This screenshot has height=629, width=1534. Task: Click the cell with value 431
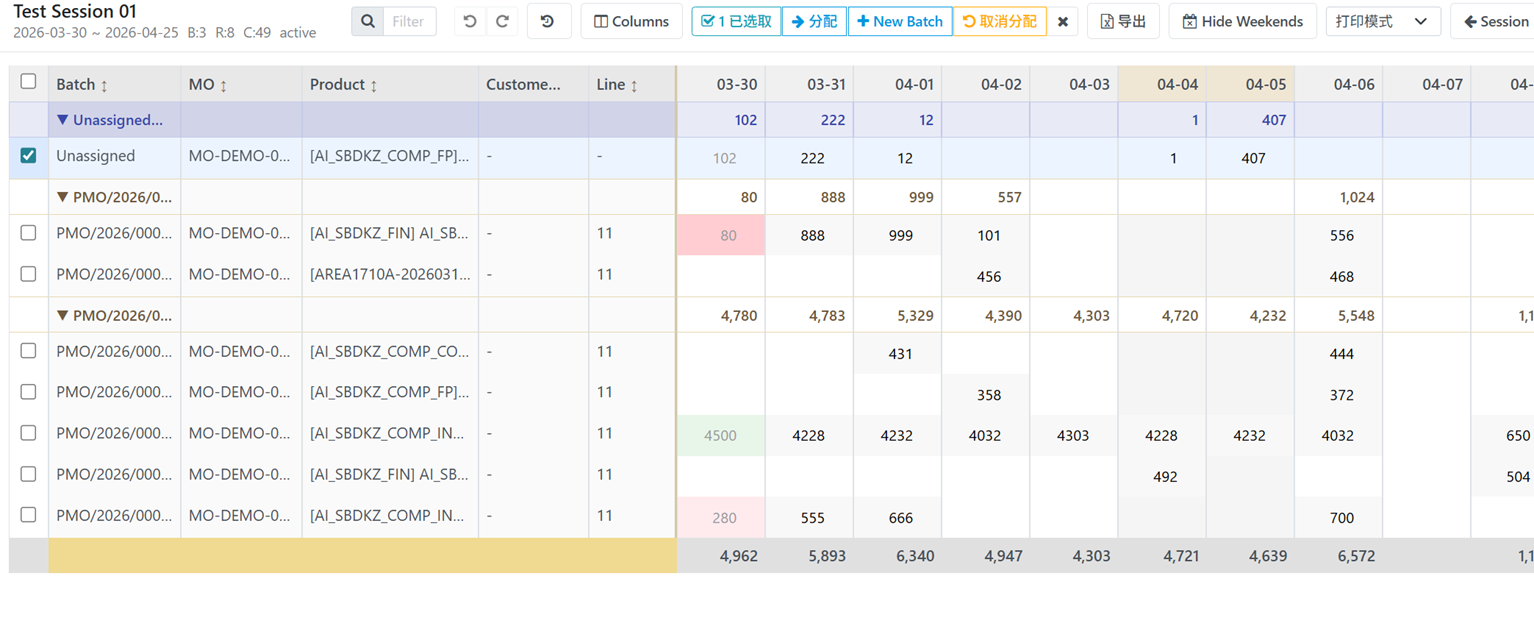coord(898,353)
